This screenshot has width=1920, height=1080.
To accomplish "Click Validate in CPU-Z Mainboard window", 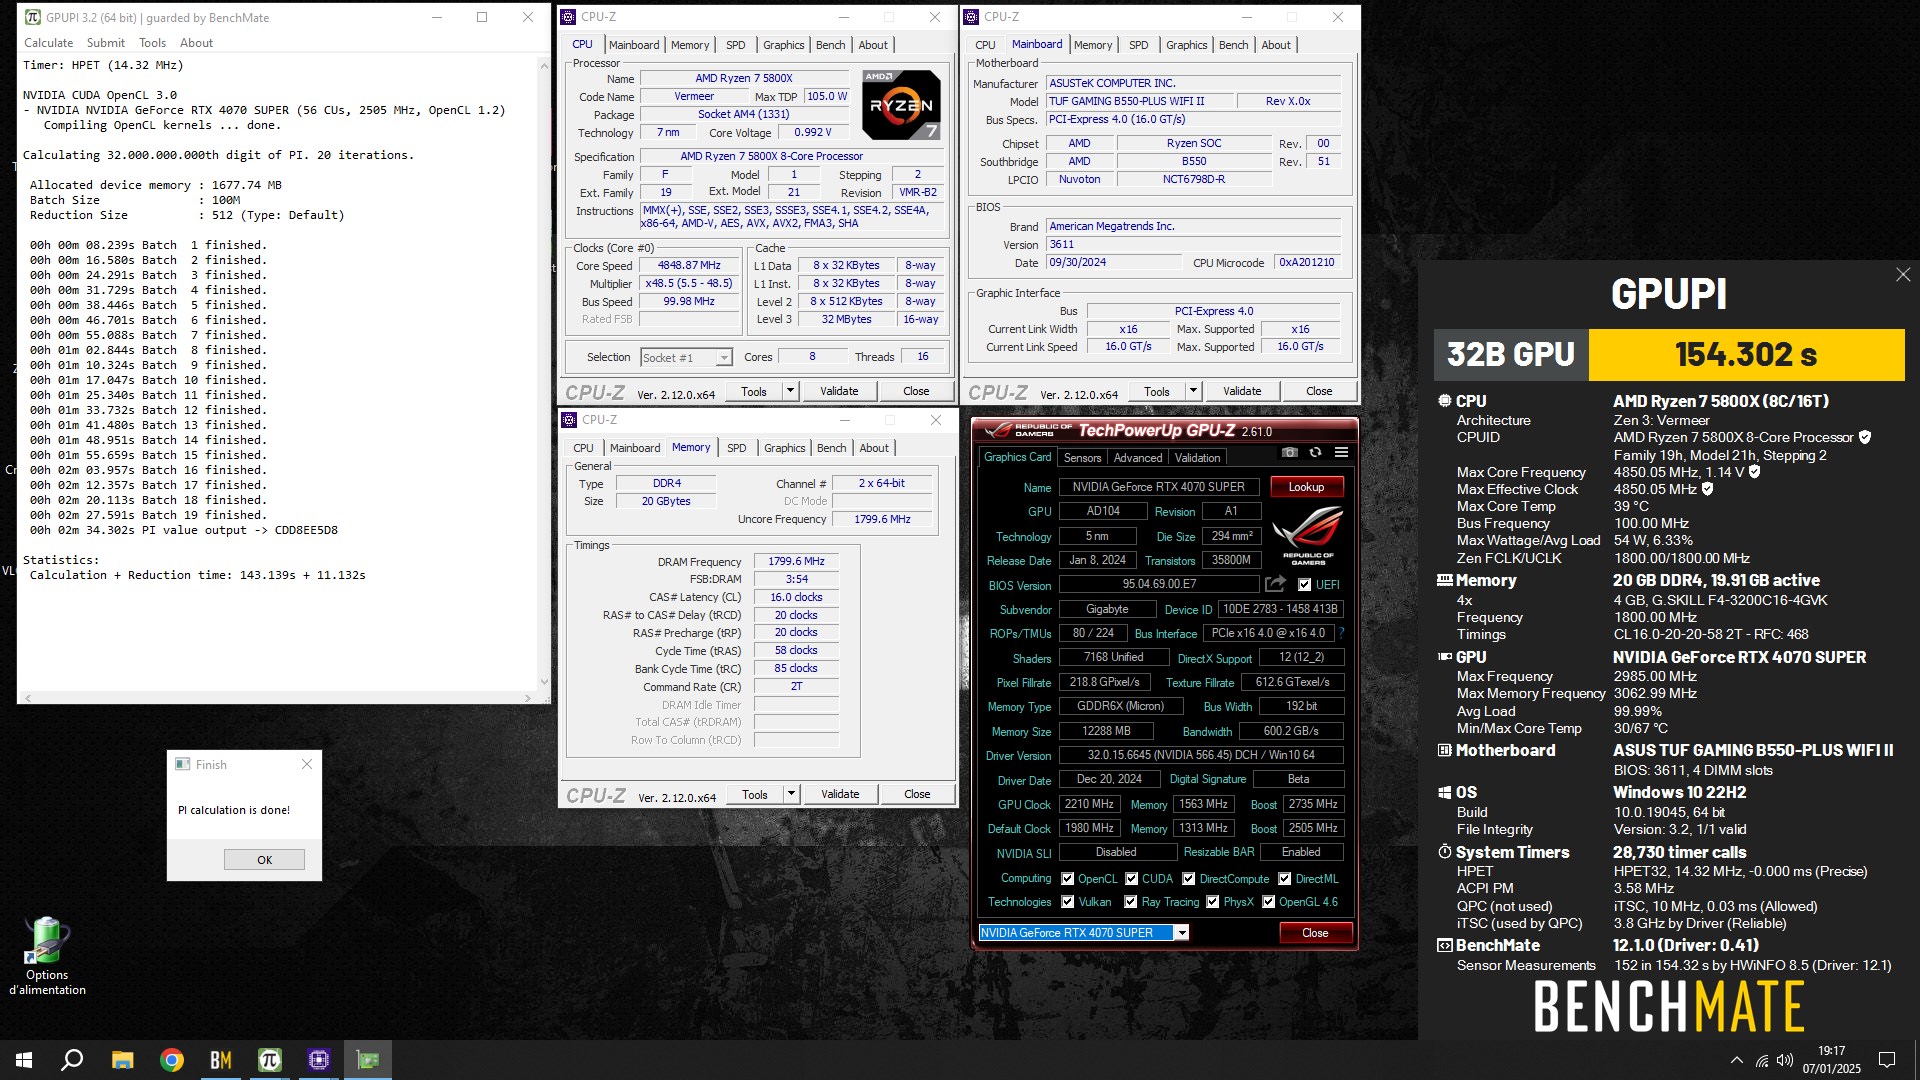I will click(1242, 391).
